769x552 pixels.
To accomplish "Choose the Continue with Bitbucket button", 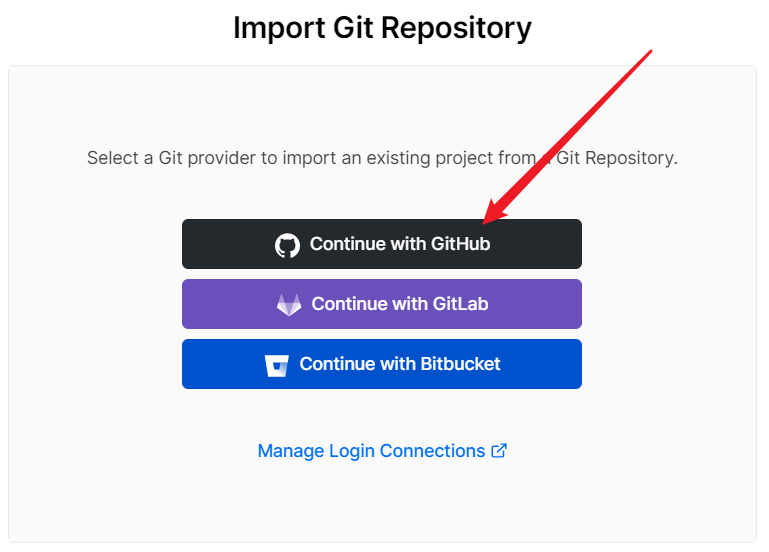I will (382, 364).
